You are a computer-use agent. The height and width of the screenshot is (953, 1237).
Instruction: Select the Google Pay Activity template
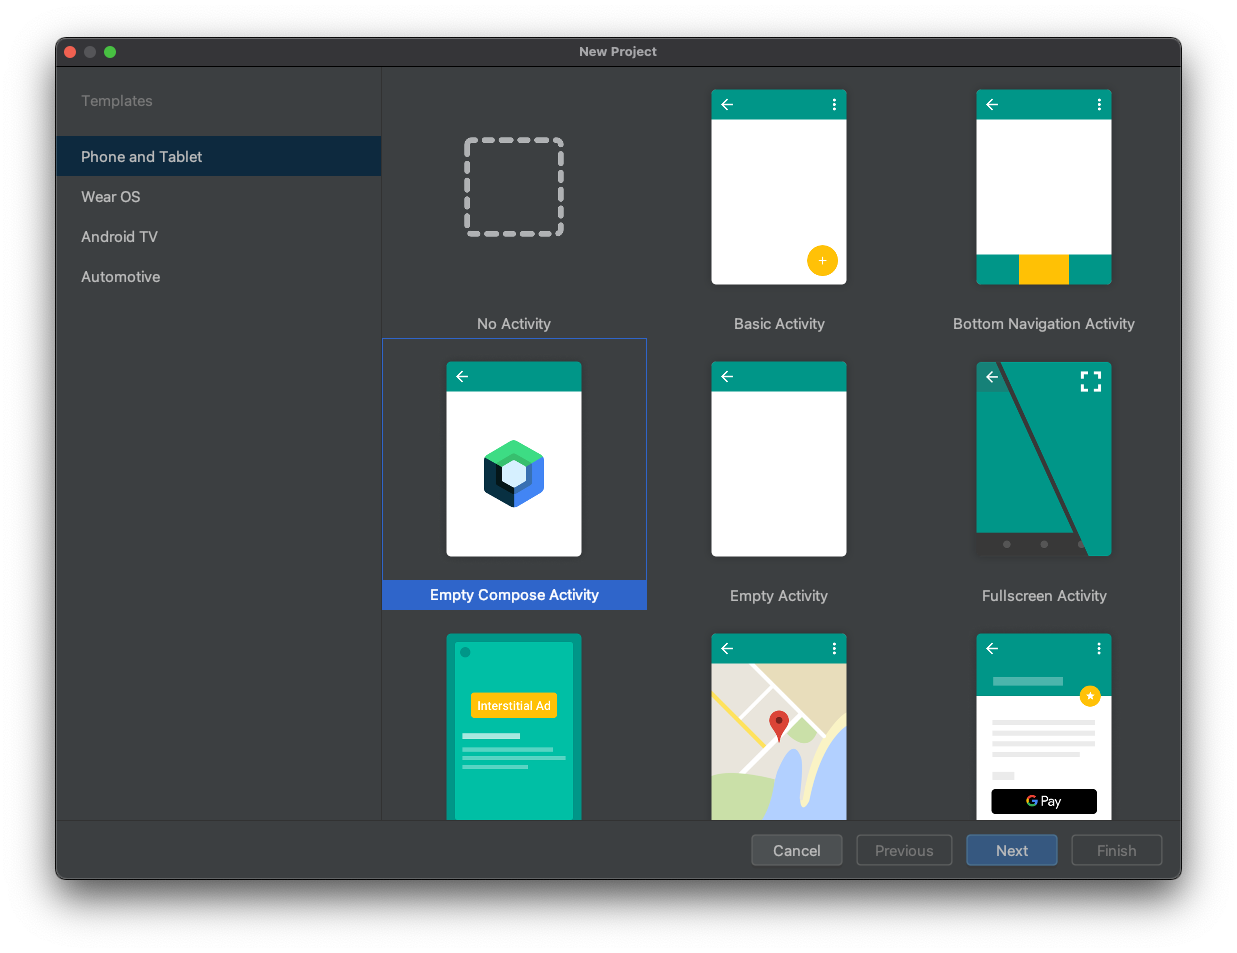(x=1043, y=727)
